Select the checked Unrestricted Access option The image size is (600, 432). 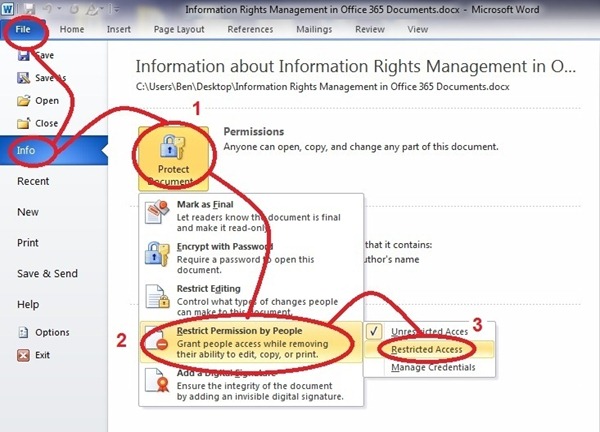tap(429, 331)
